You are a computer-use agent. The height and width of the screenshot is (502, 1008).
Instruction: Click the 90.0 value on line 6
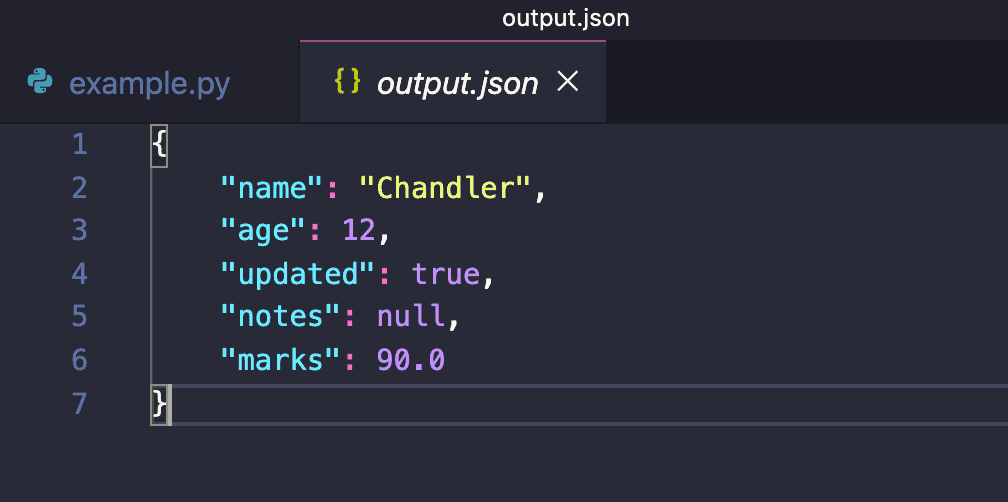point(410,360)
